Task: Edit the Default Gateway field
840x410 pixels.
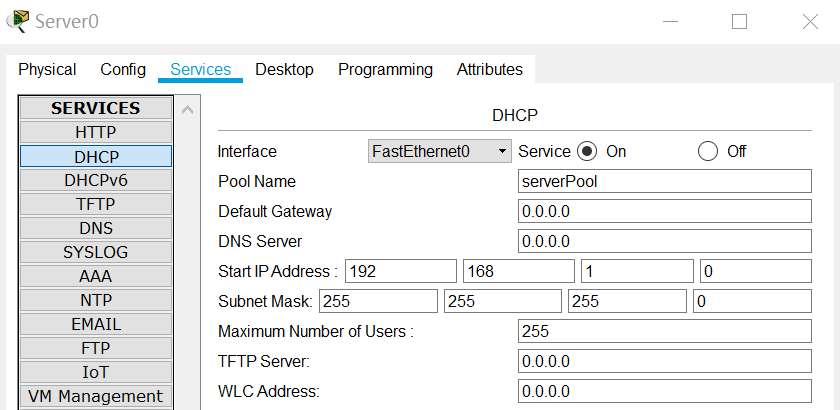Action: [665, 212]
